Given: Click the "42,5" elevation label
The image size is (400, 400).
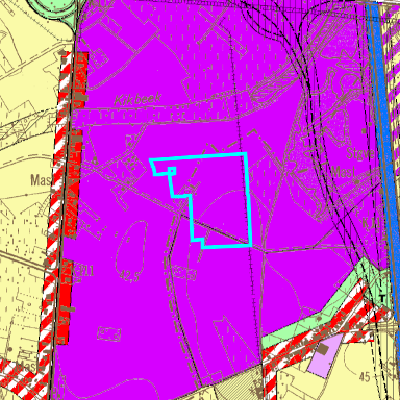Looking at the screenshot, I should pyautogui.click(x=130, y=276).
